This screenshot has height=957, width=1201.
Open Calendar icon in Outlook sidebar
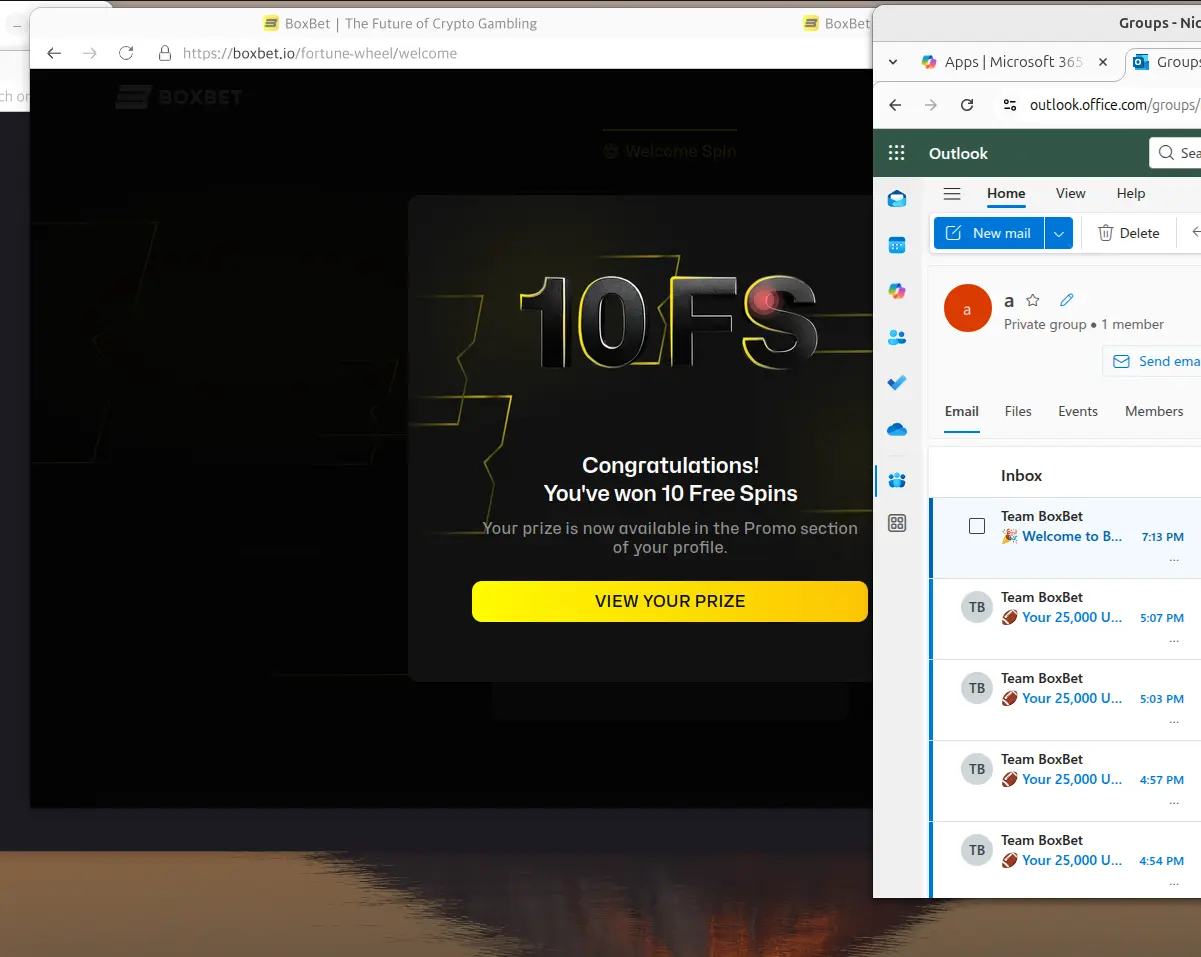(x=897, y=245)
